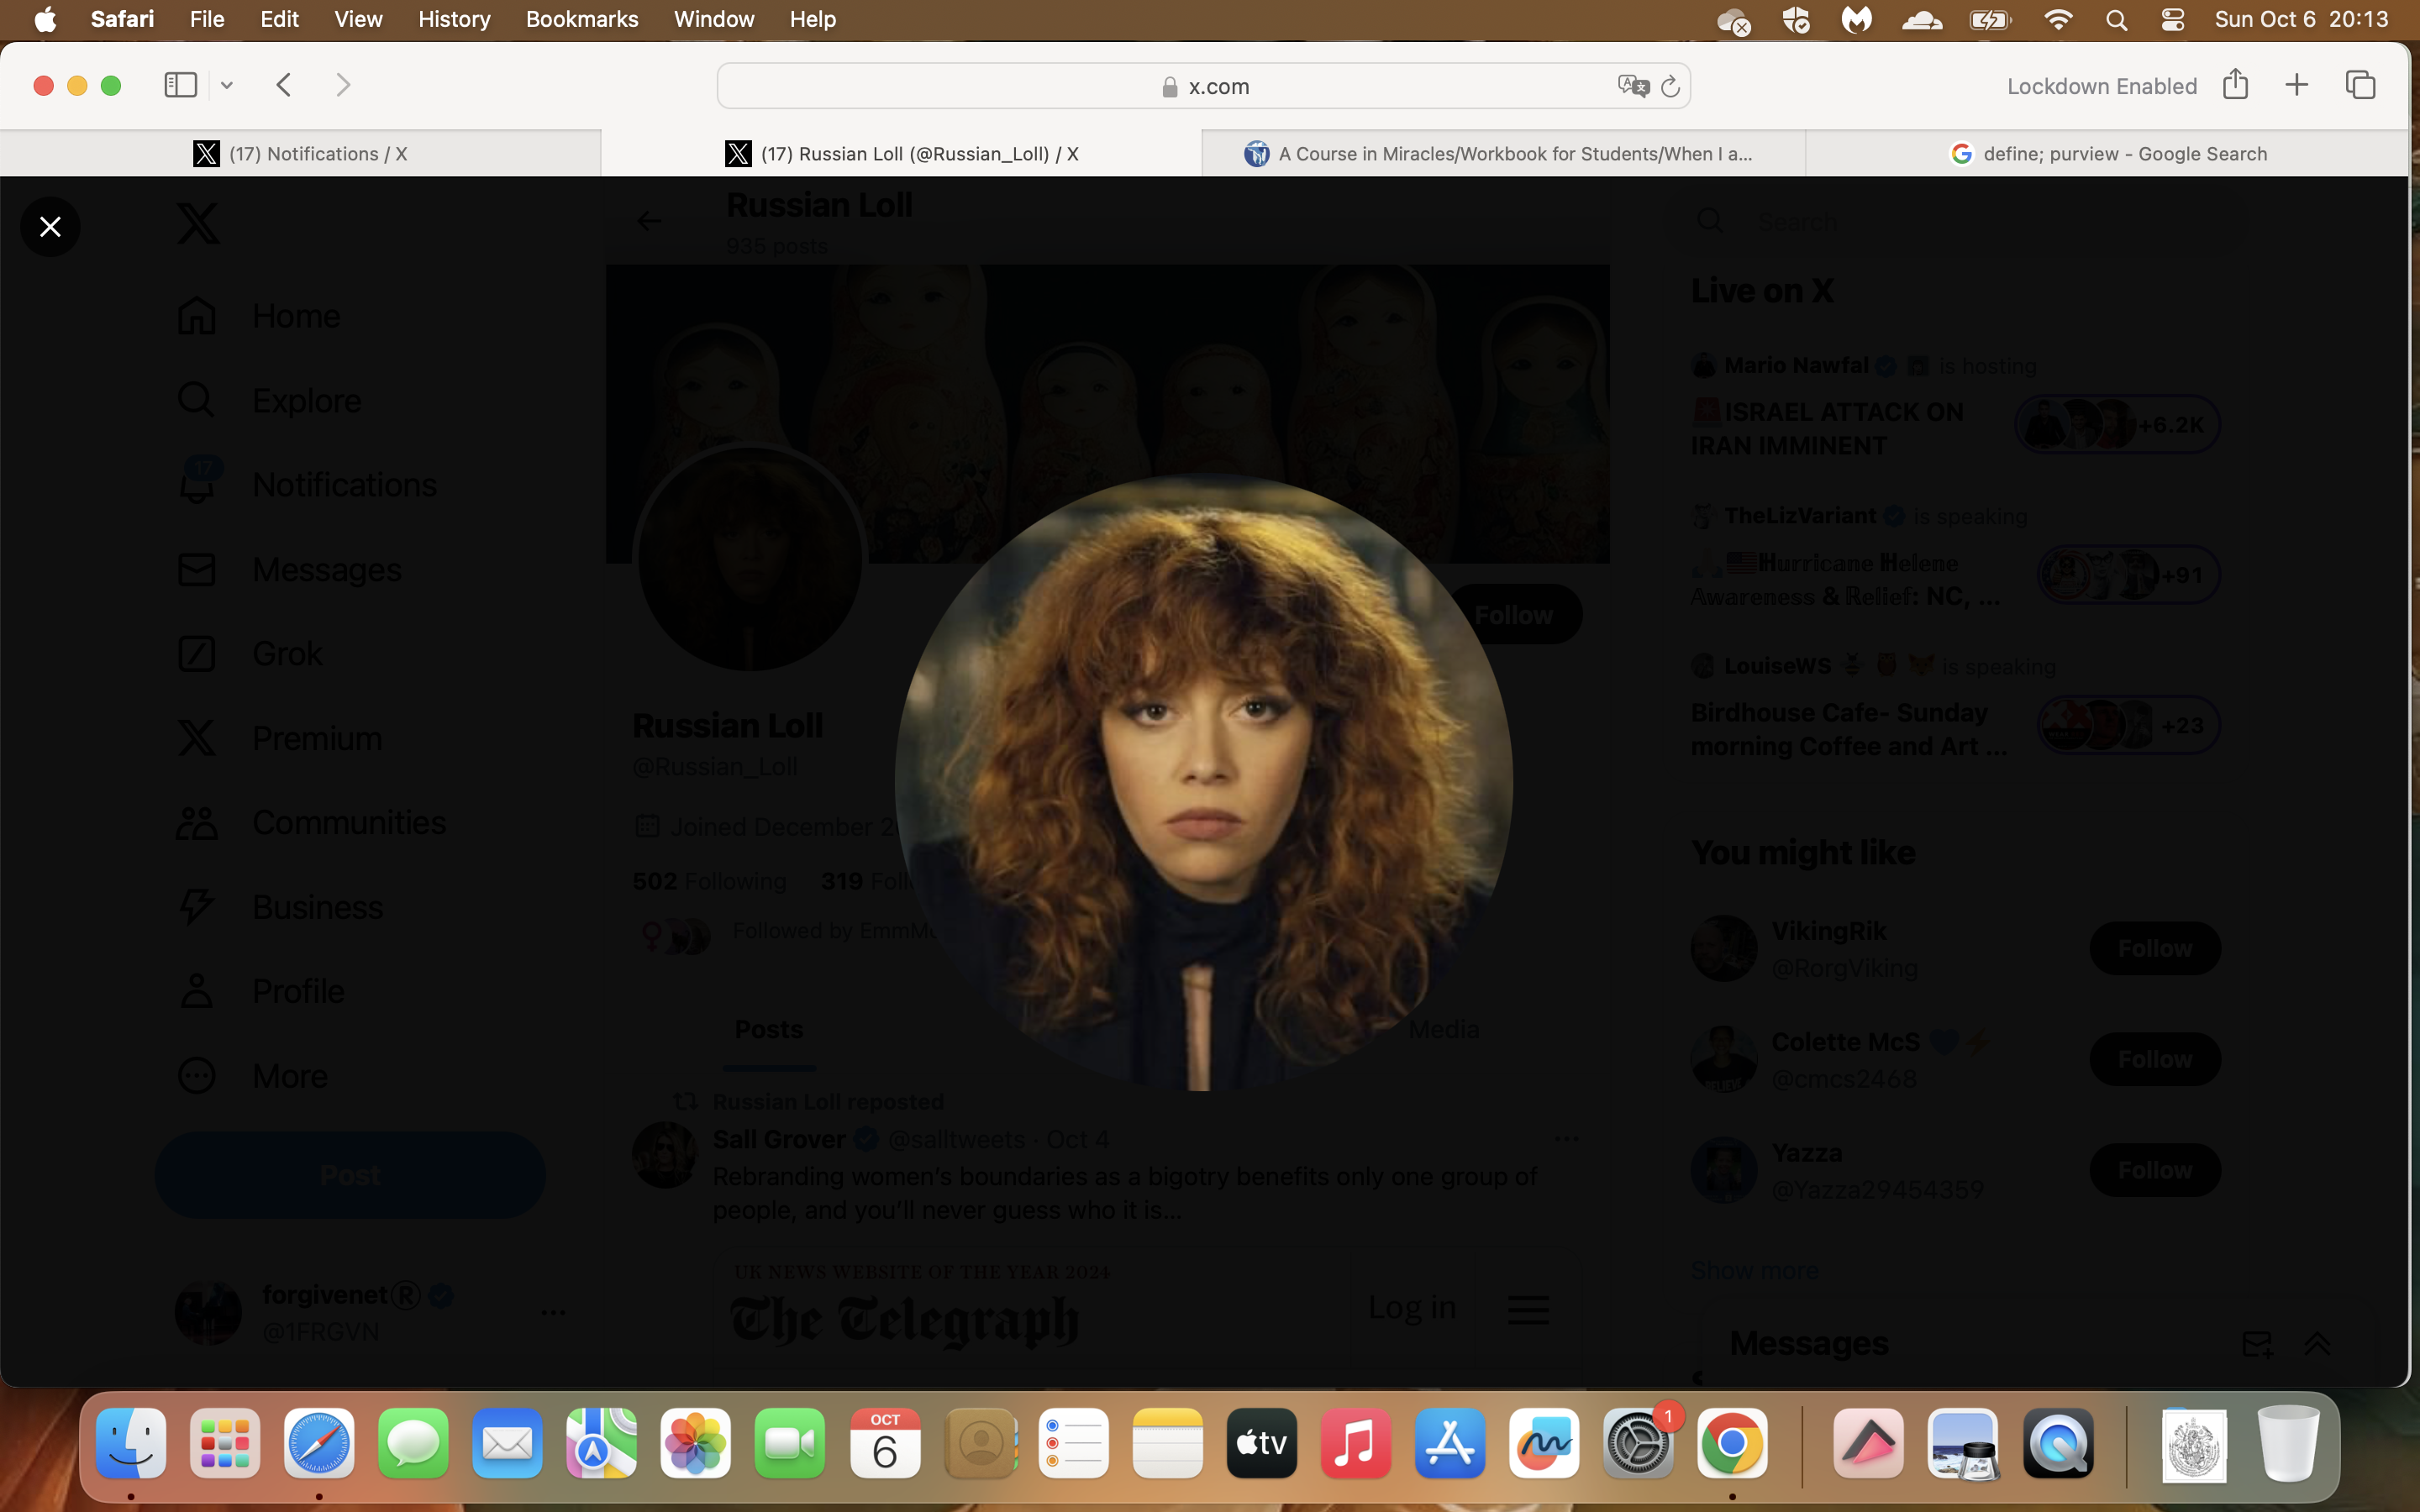
Task: Click the Safari sidebar toggle icon
Action: coord(180,85)
